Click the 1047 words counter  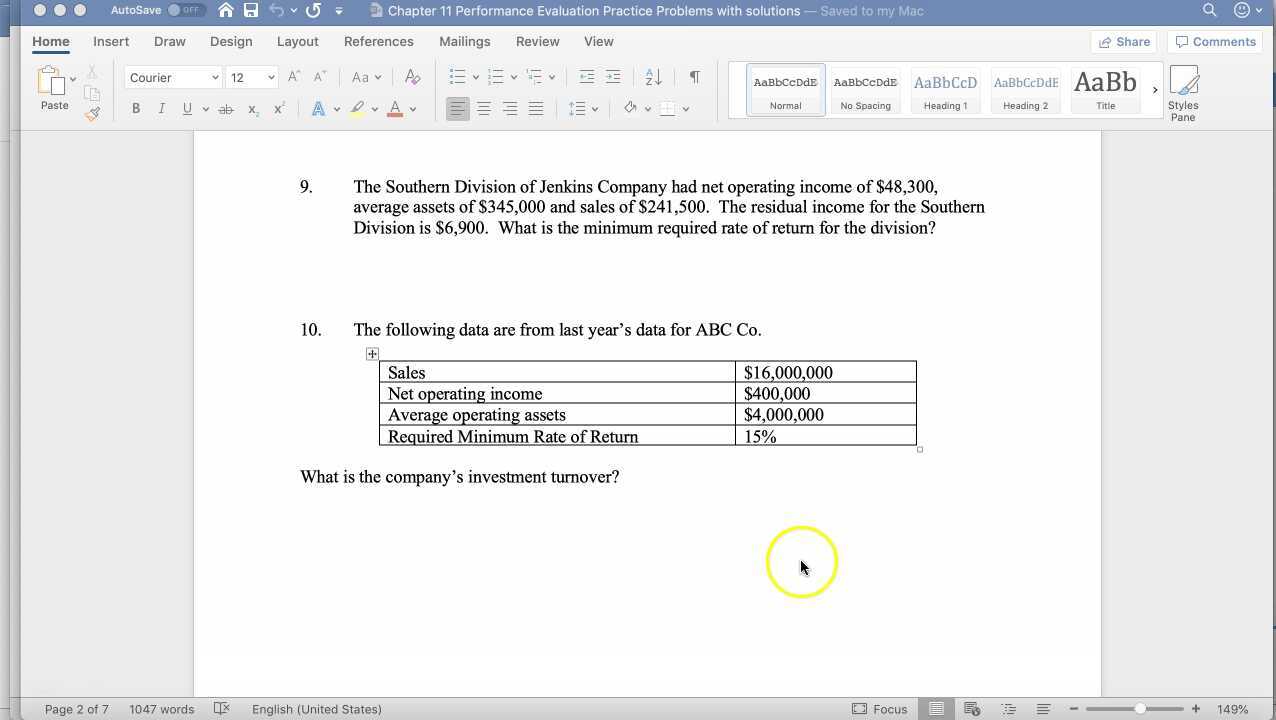click(161, 709)
